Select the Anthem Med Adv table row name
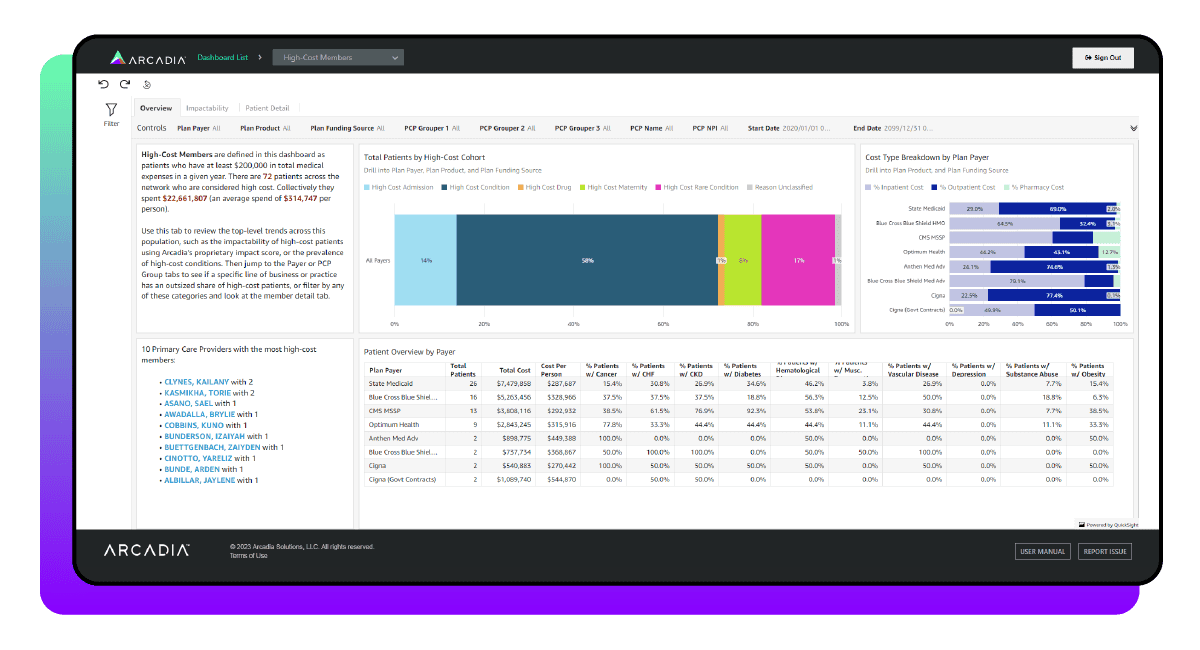Image resolution: width=1200 pixels, height=650 pixels. pyautogui.click(x=393, y=438)
